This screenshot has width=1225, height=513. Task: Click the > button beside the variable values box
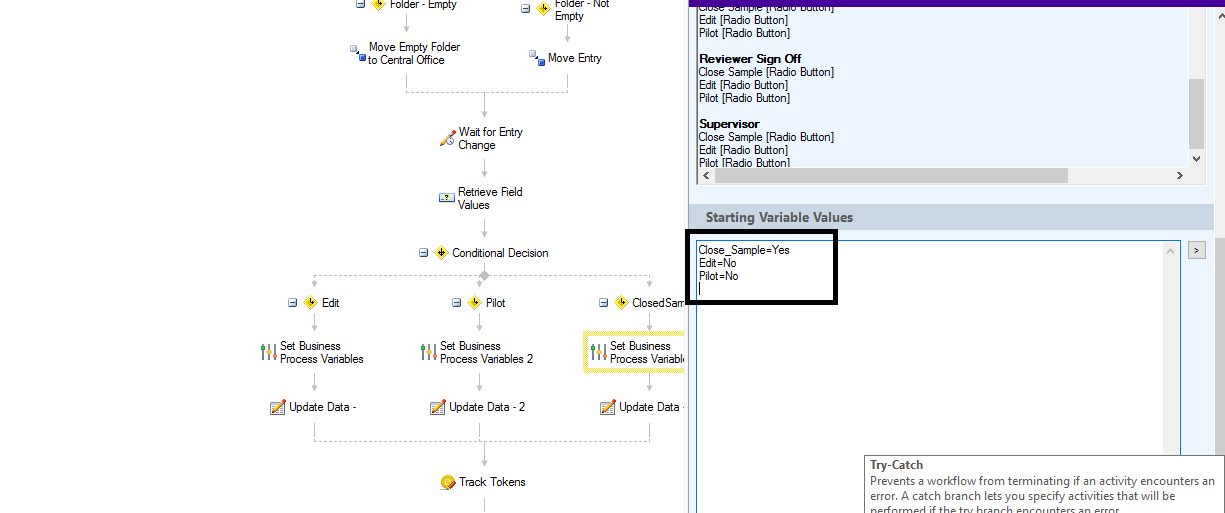(x=1196, y=250)
